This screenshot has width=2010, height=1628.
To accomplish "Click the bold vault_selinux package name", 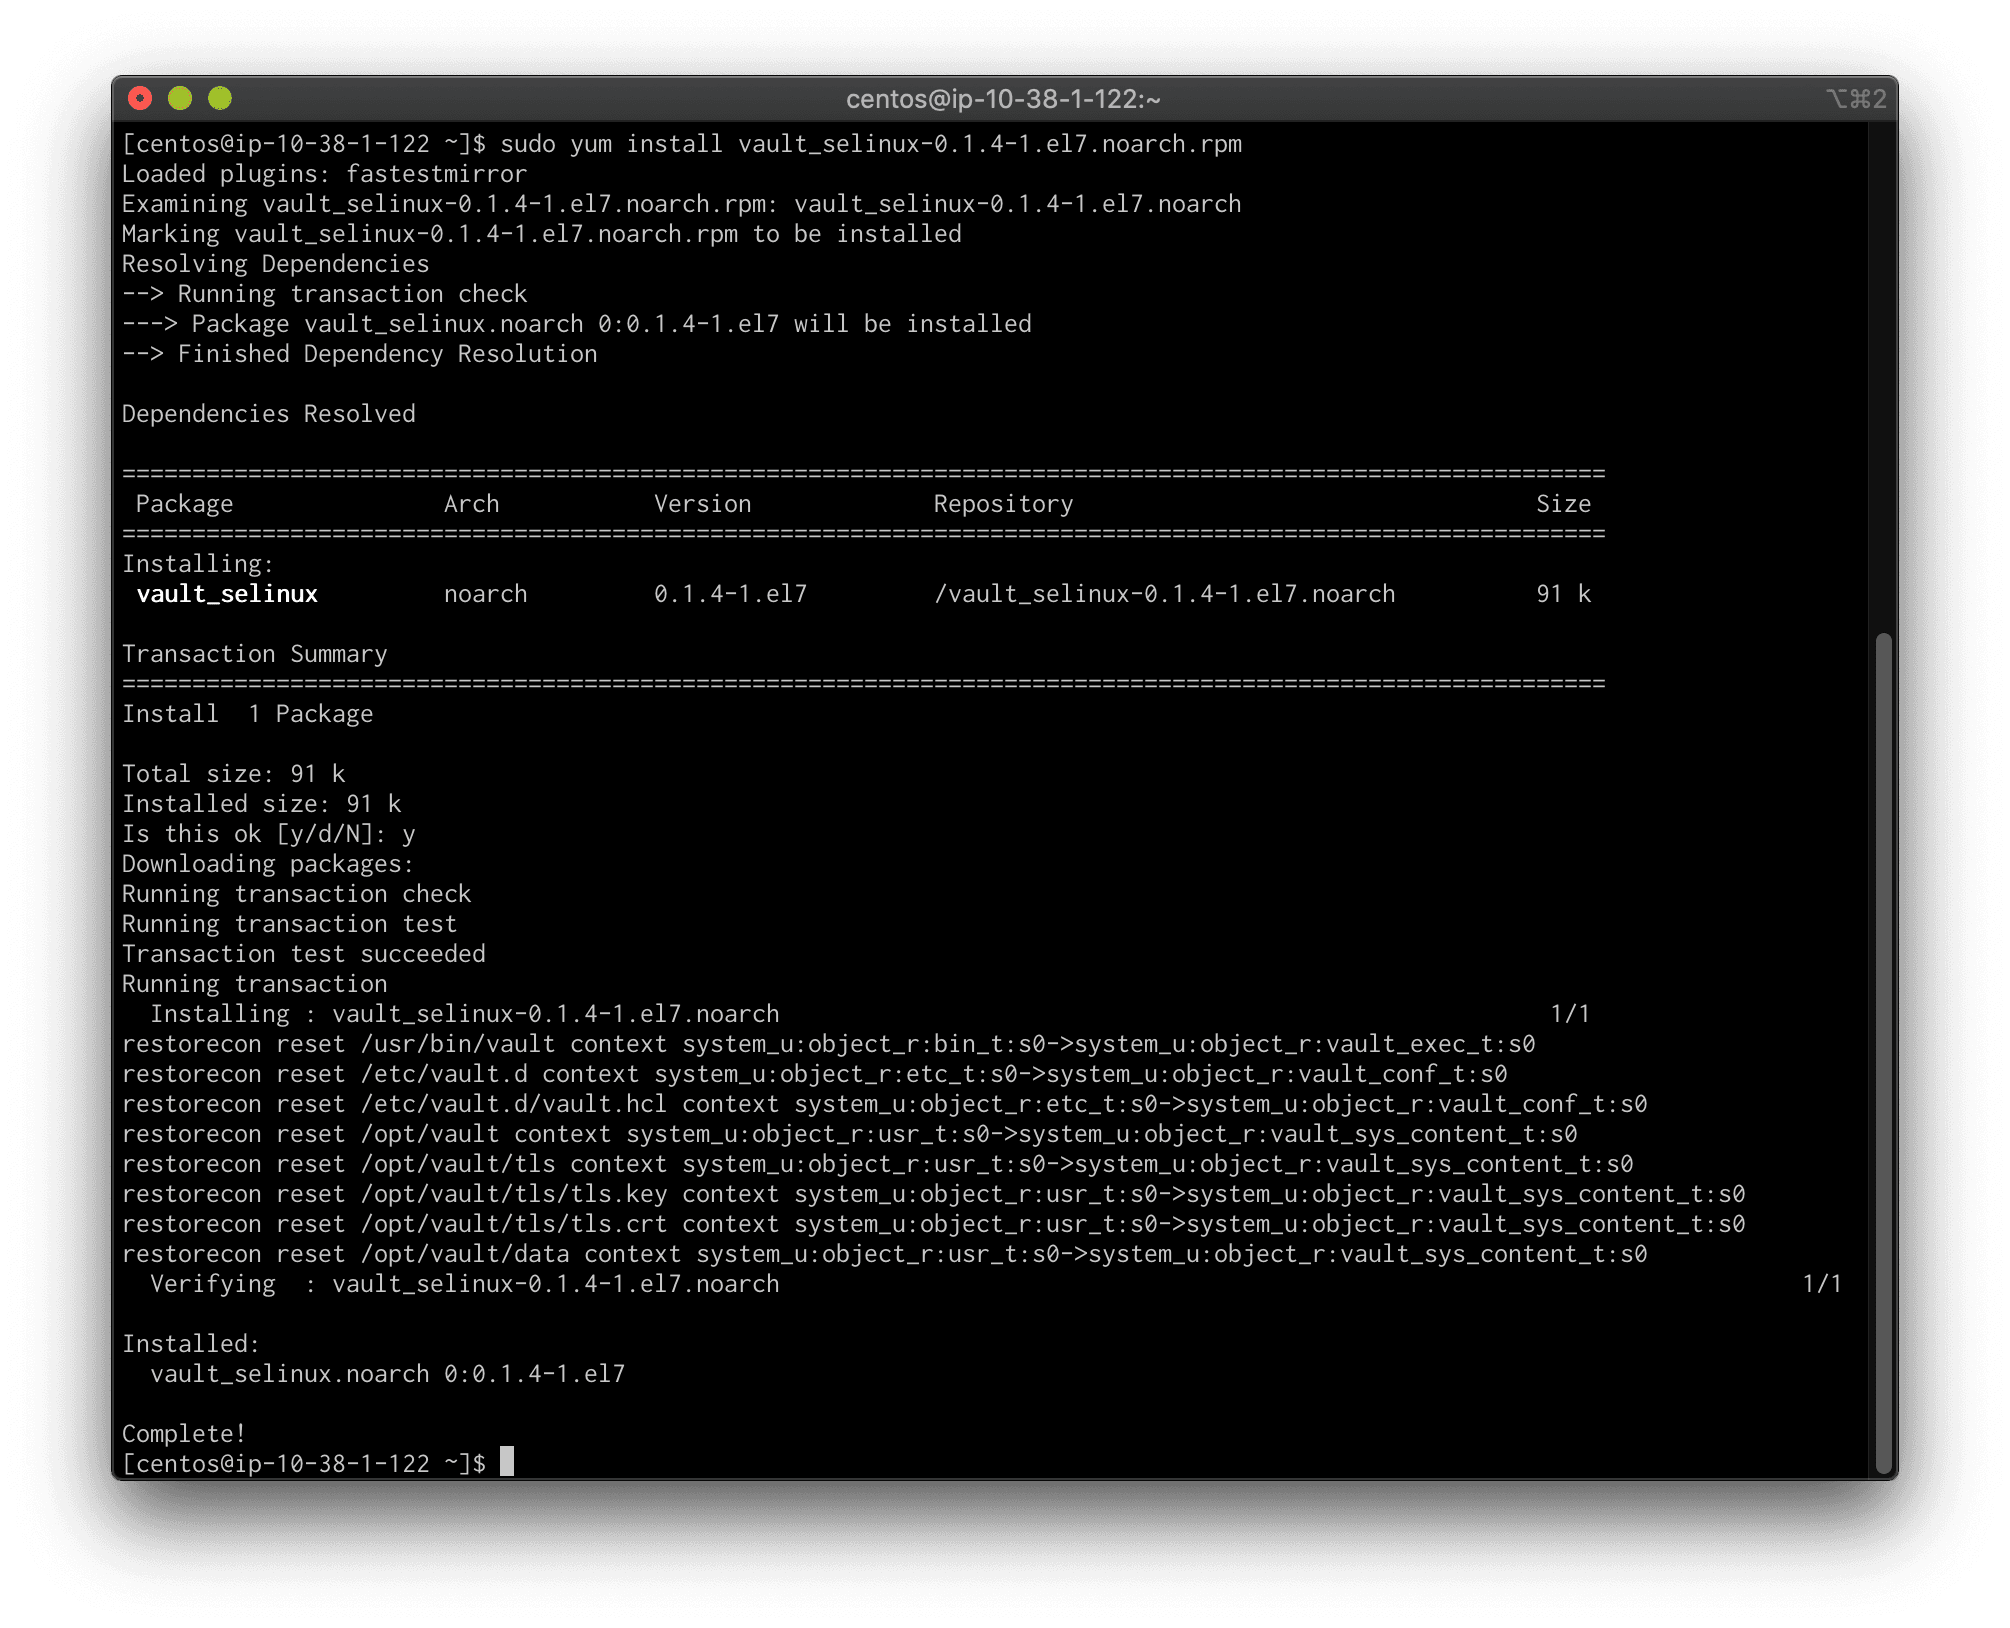I will click(227, 593).
